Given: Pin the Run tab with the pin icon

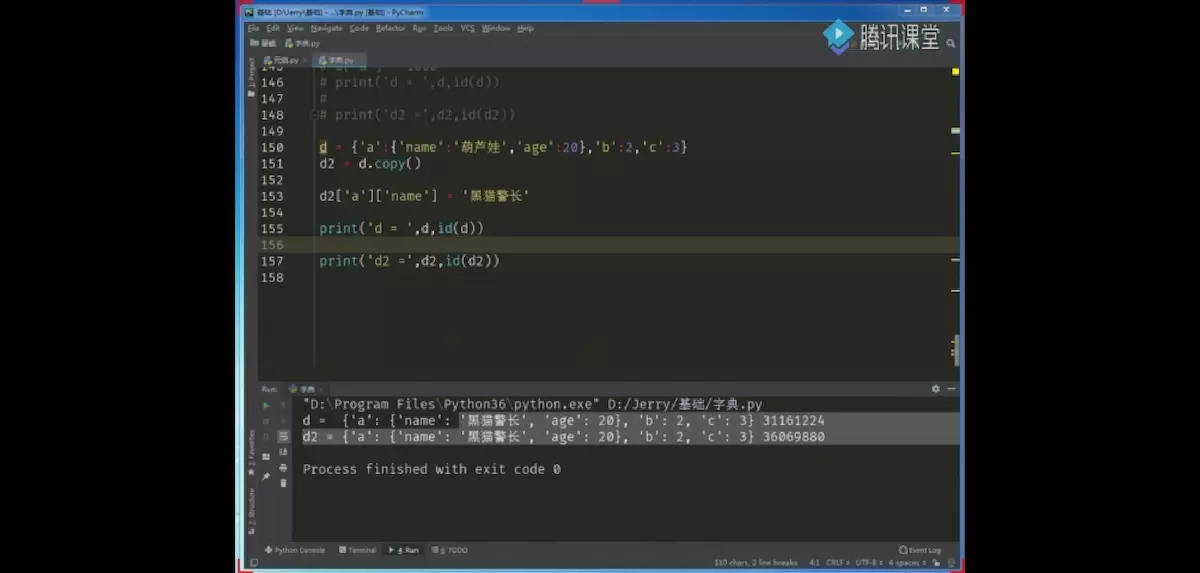Looking at the screenshot, I should 266,477.
